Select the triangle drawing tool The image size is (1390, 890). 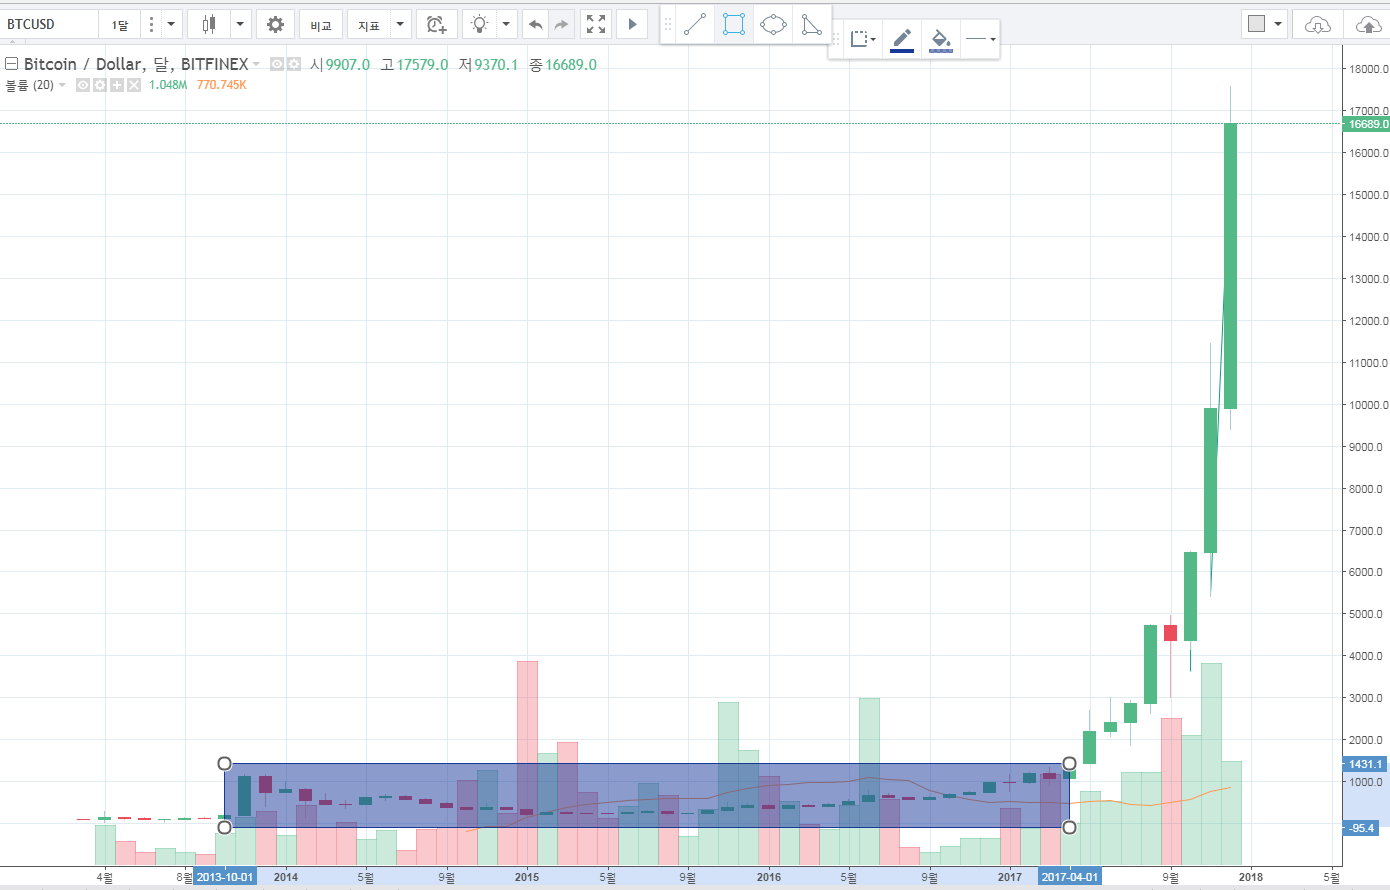coord(812,24)
